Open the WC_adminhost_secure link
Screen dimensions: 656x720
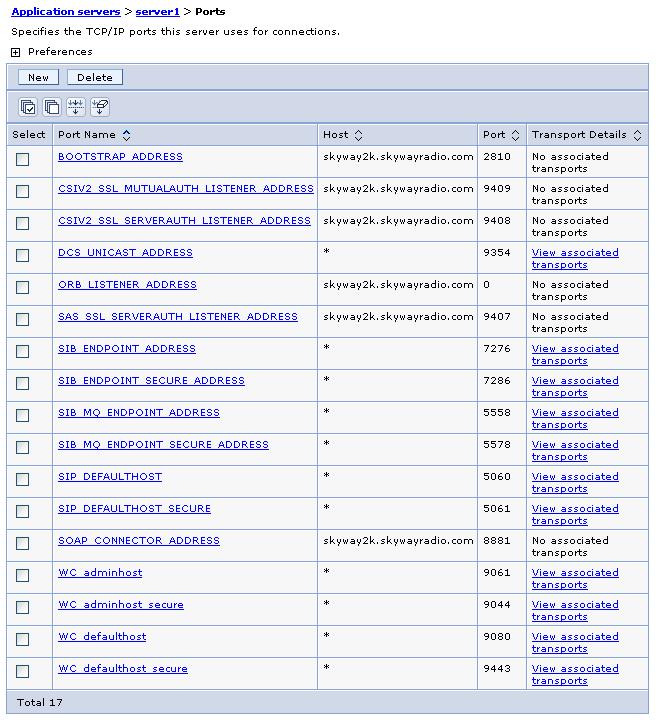(121, 605)
